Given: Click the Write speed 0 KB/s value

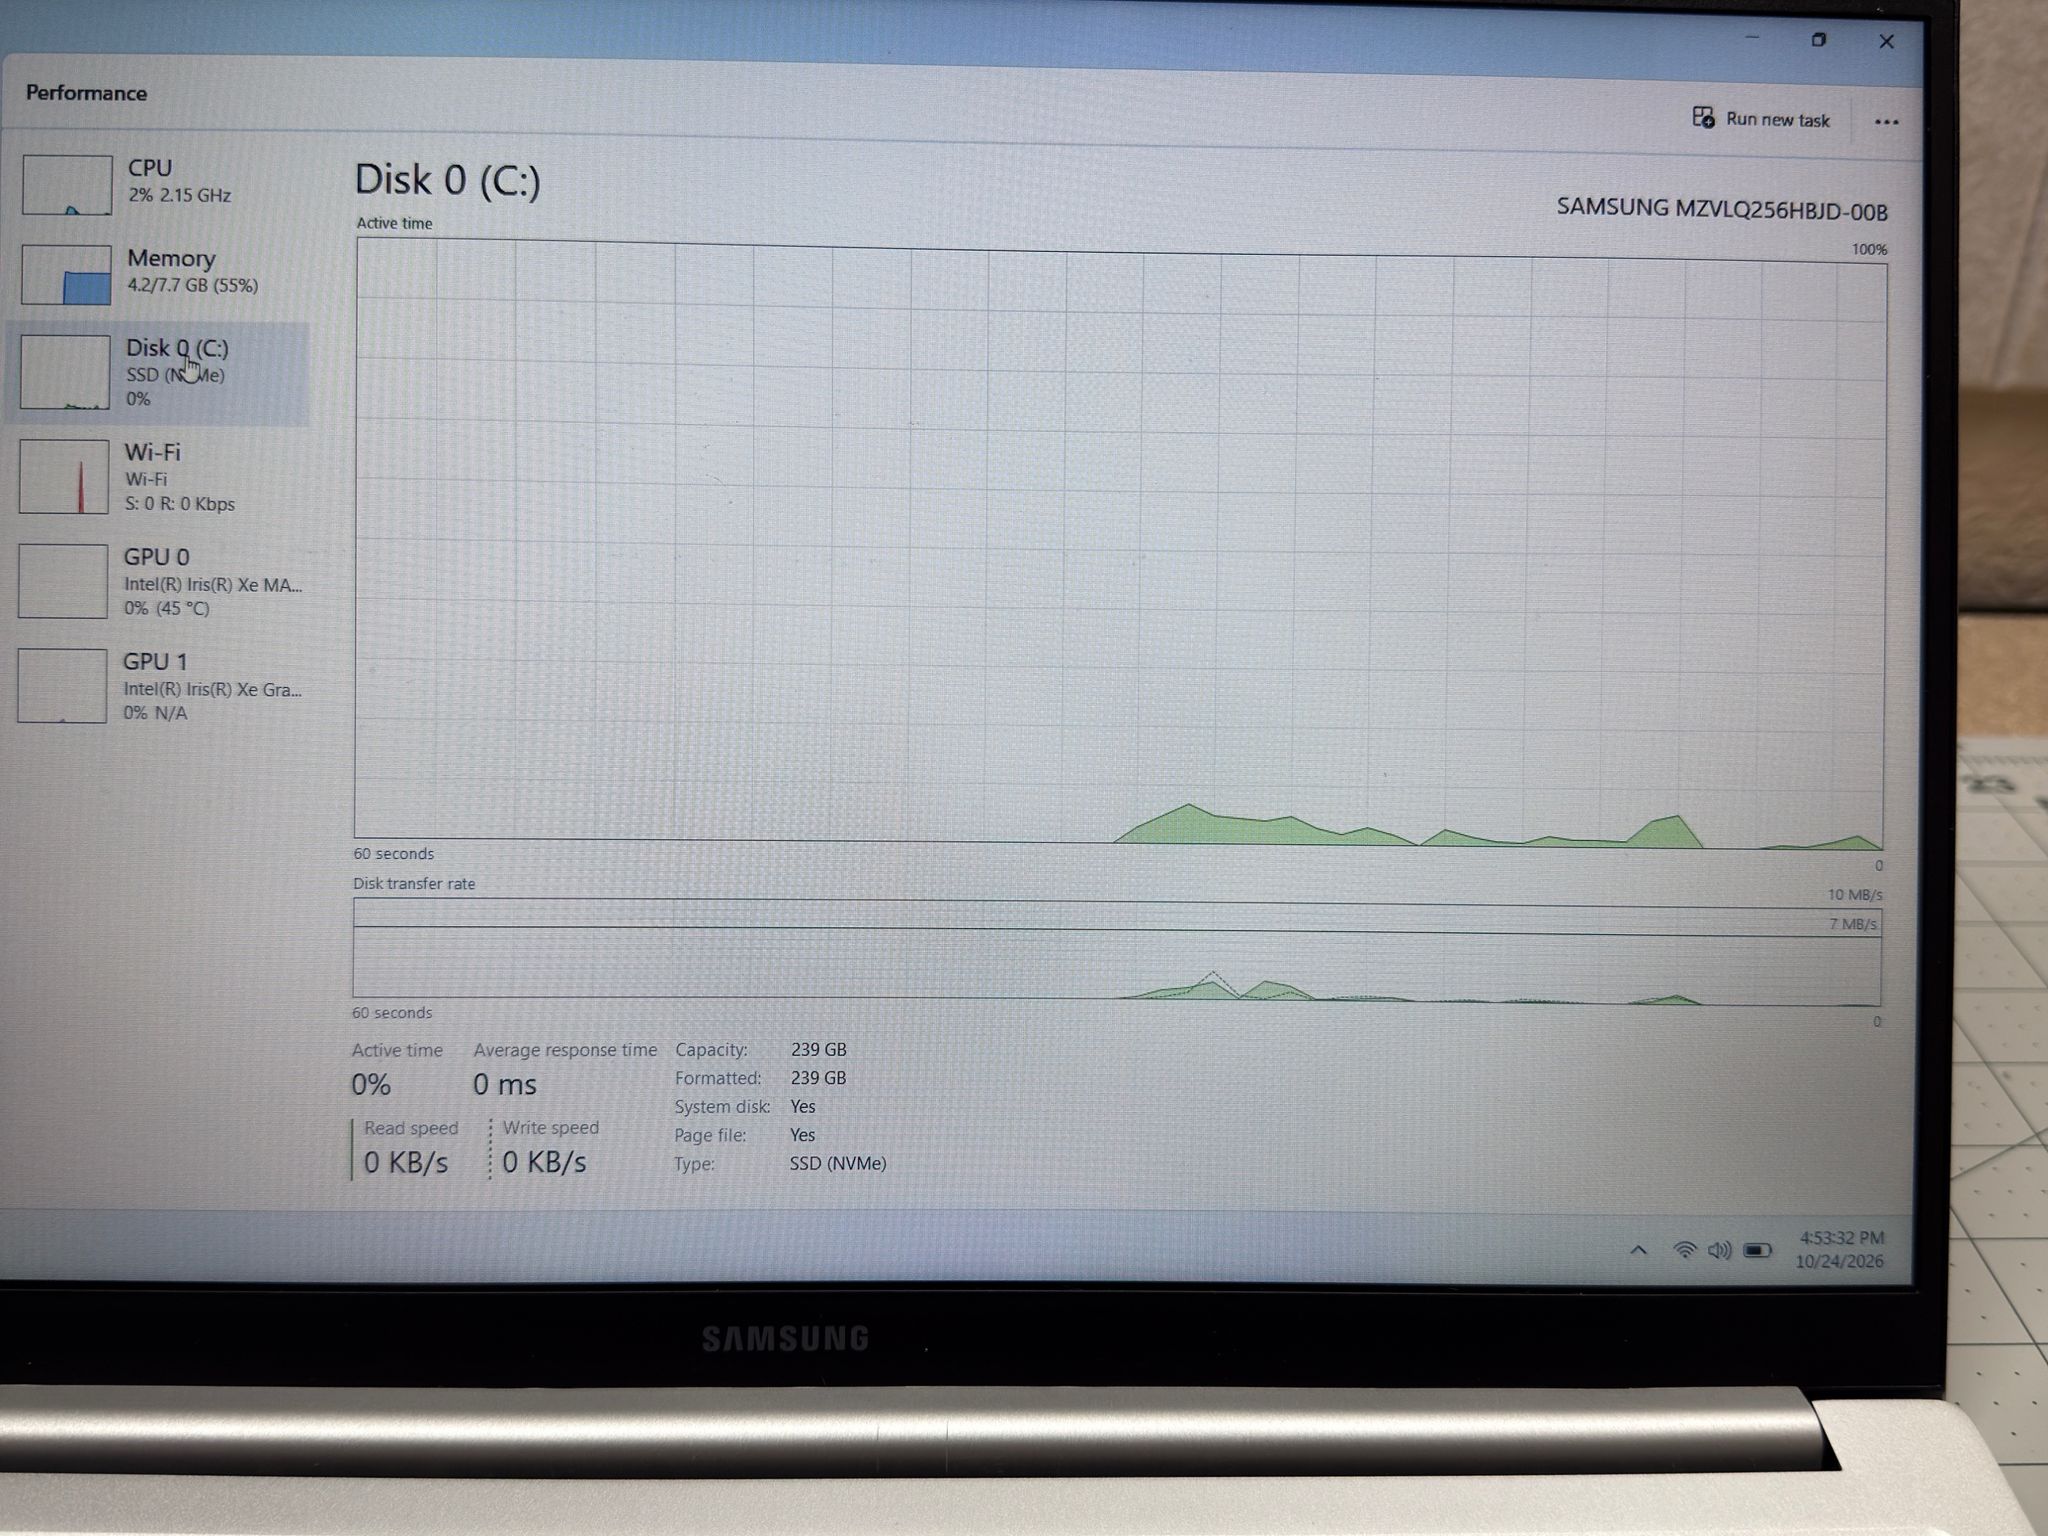Looking at the screenshot, I should pyautogui.click(x=544, y=1162).
